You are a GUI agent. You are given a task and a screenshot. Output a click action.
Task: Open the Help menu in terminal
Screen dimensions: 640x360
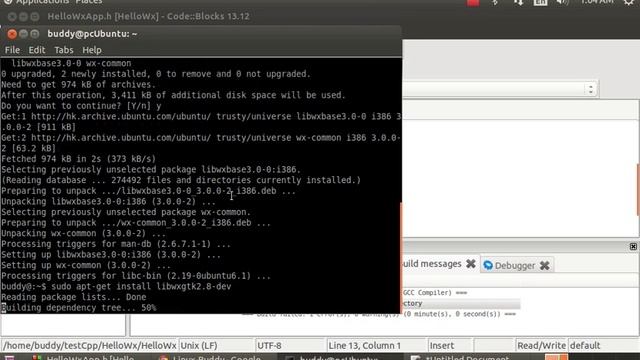[92, 50]
